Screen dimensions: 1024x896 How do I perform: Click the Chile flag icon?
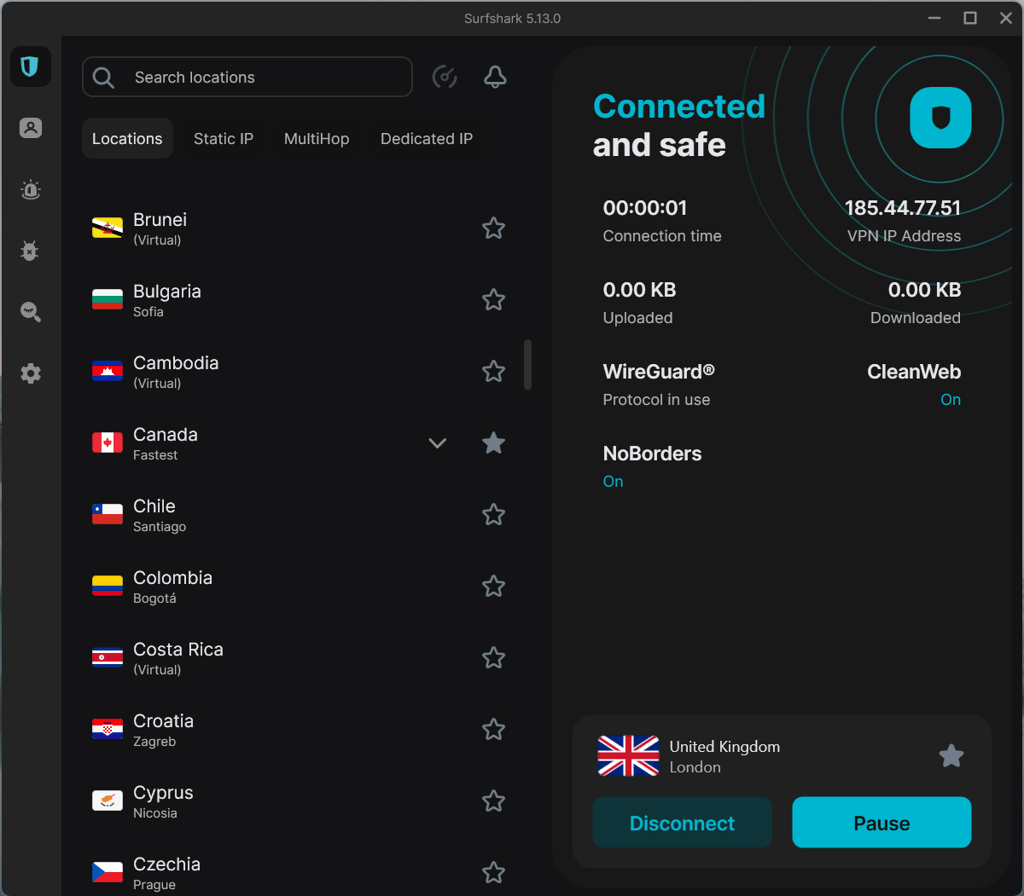[x=107, y=515]
